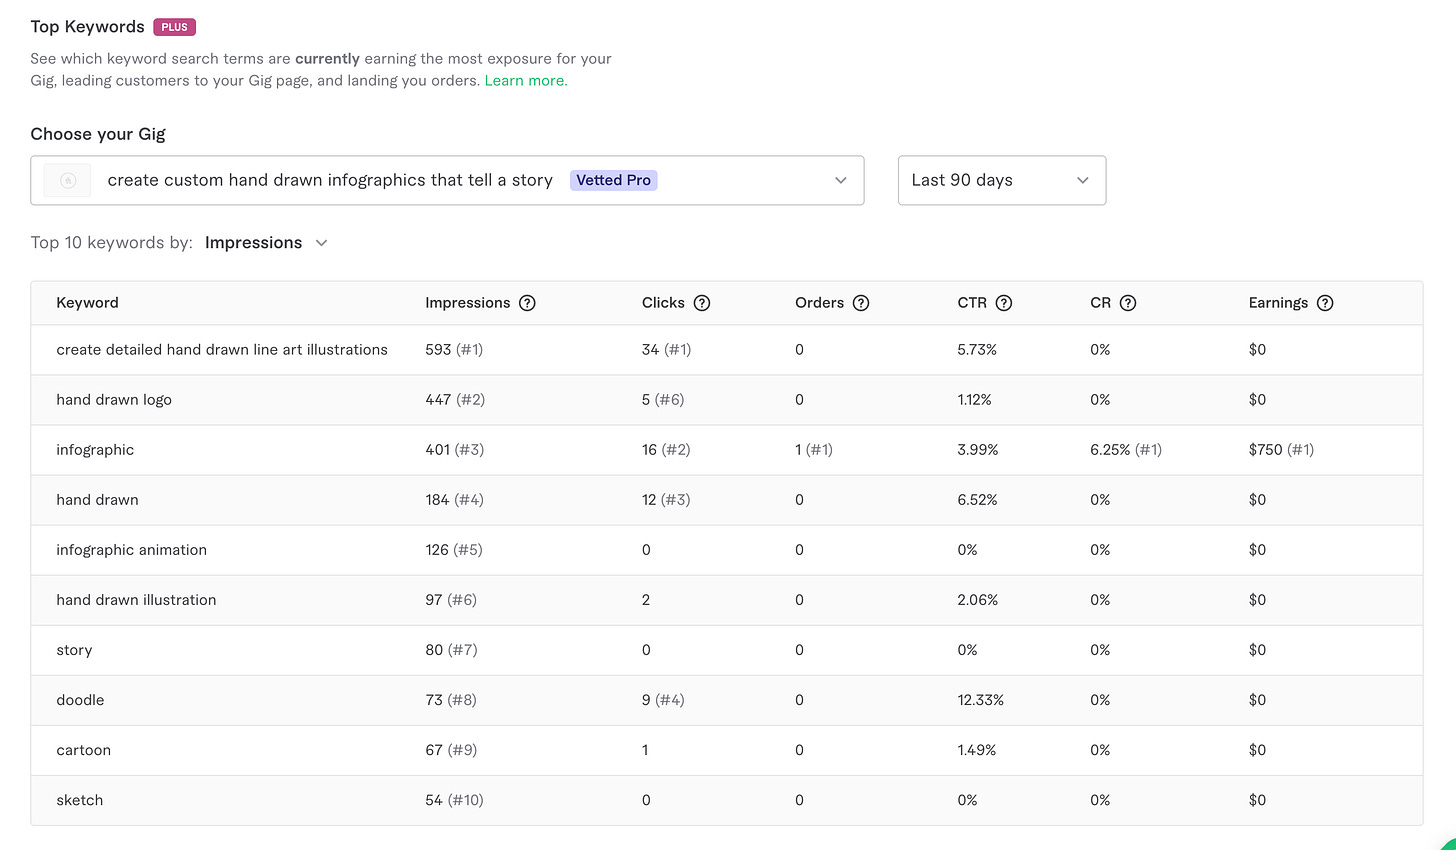This screenshot has height=850, width=1456.
Task: Click the infographic animation keyword
Action: 131,550
